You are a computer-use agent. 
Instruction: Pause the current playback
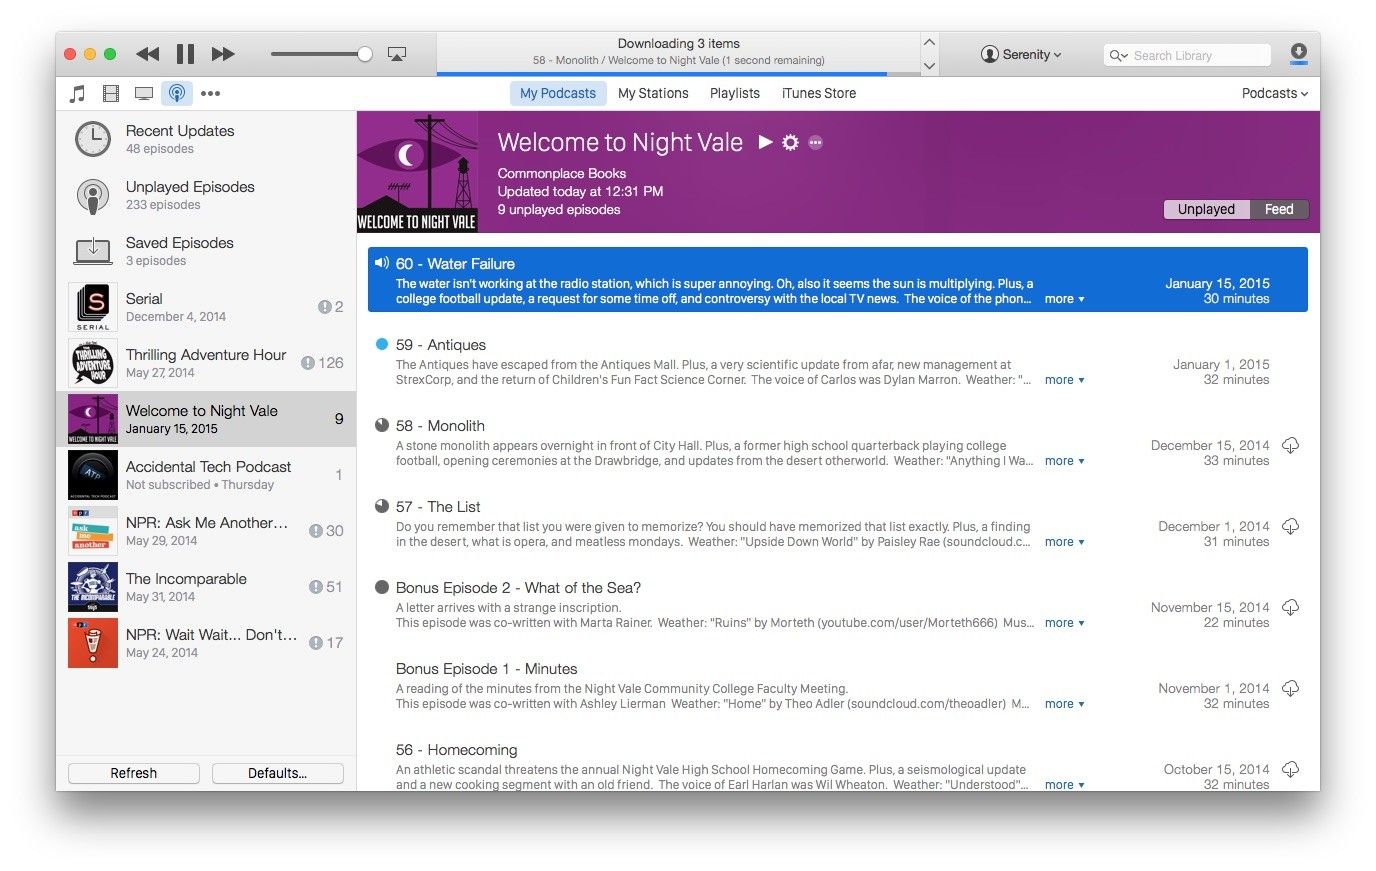point(186,54)
